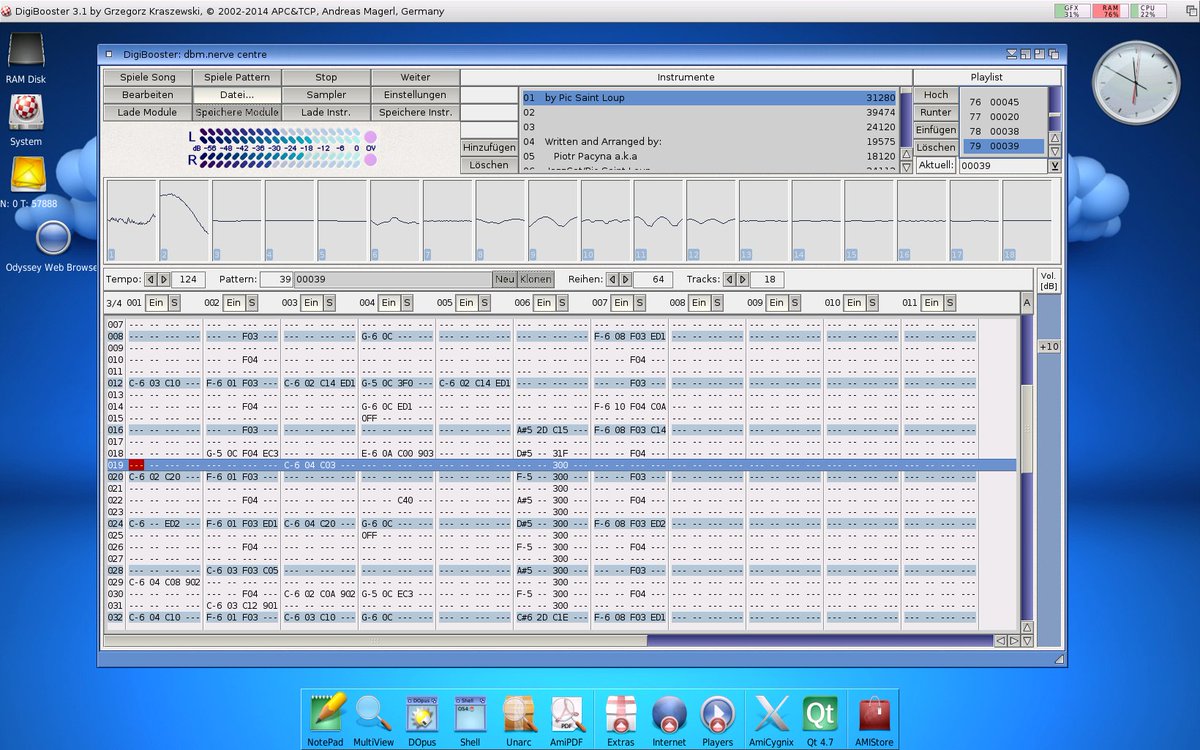Viewport: 1200px width, 750px height.
Task: Decrease tempo with left arrow
Action: tap(151, 280)
